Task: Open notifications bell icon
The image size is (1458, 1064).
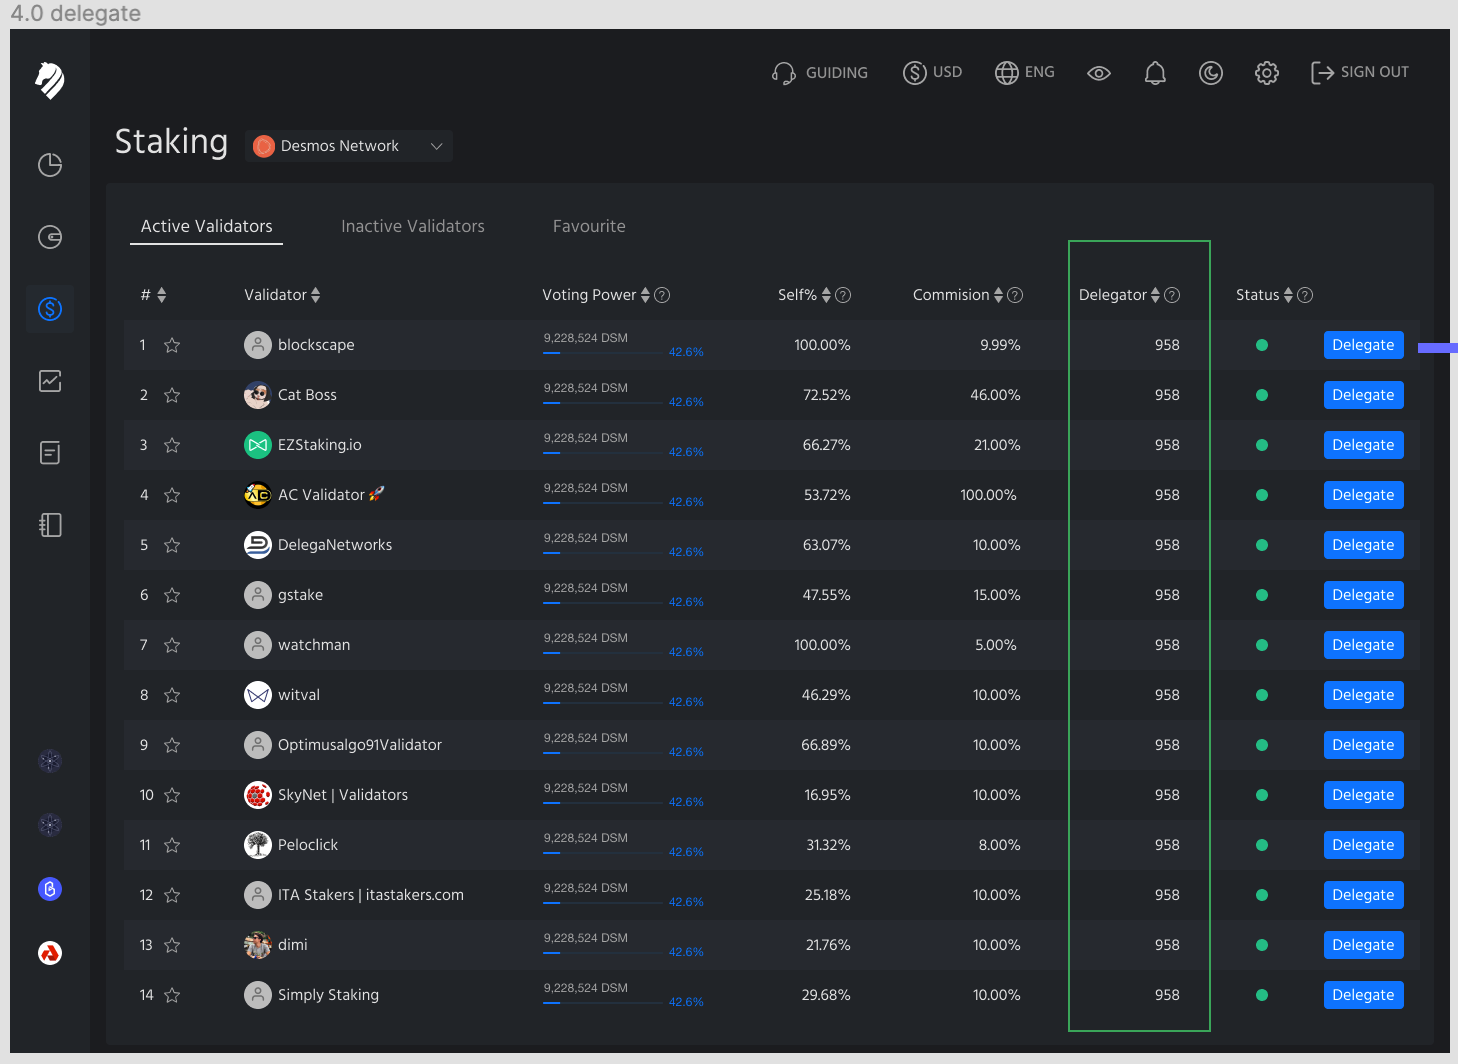Action: 1155,73
